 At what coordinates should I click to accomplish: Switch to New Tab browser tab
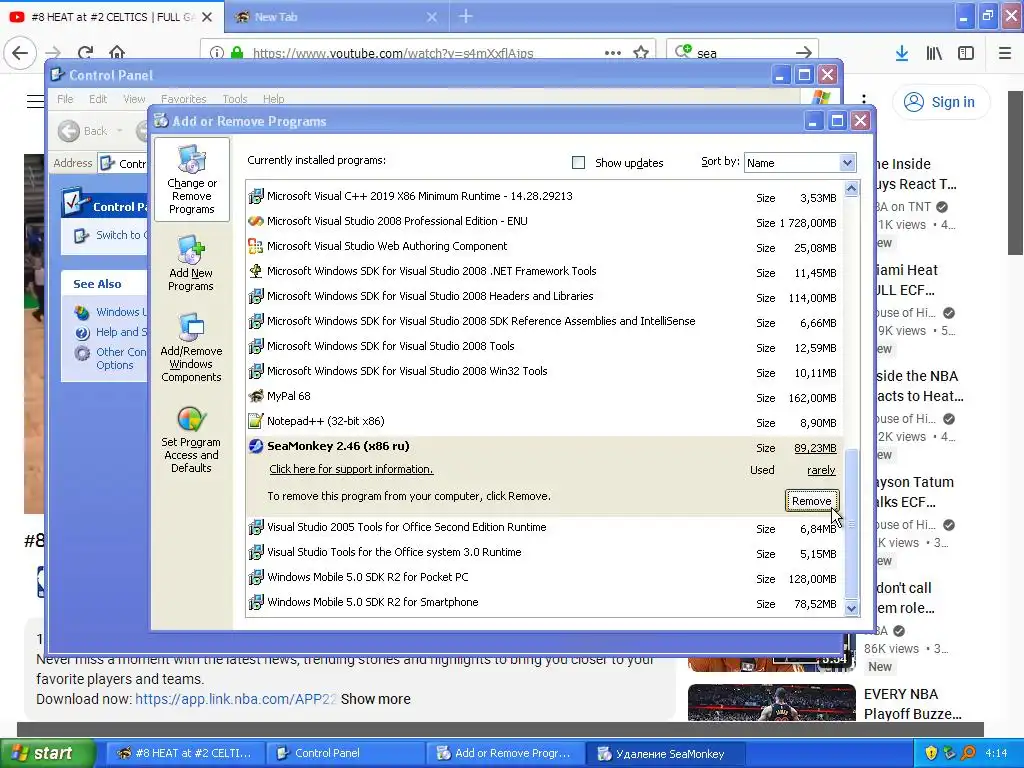tap(336, 17)
